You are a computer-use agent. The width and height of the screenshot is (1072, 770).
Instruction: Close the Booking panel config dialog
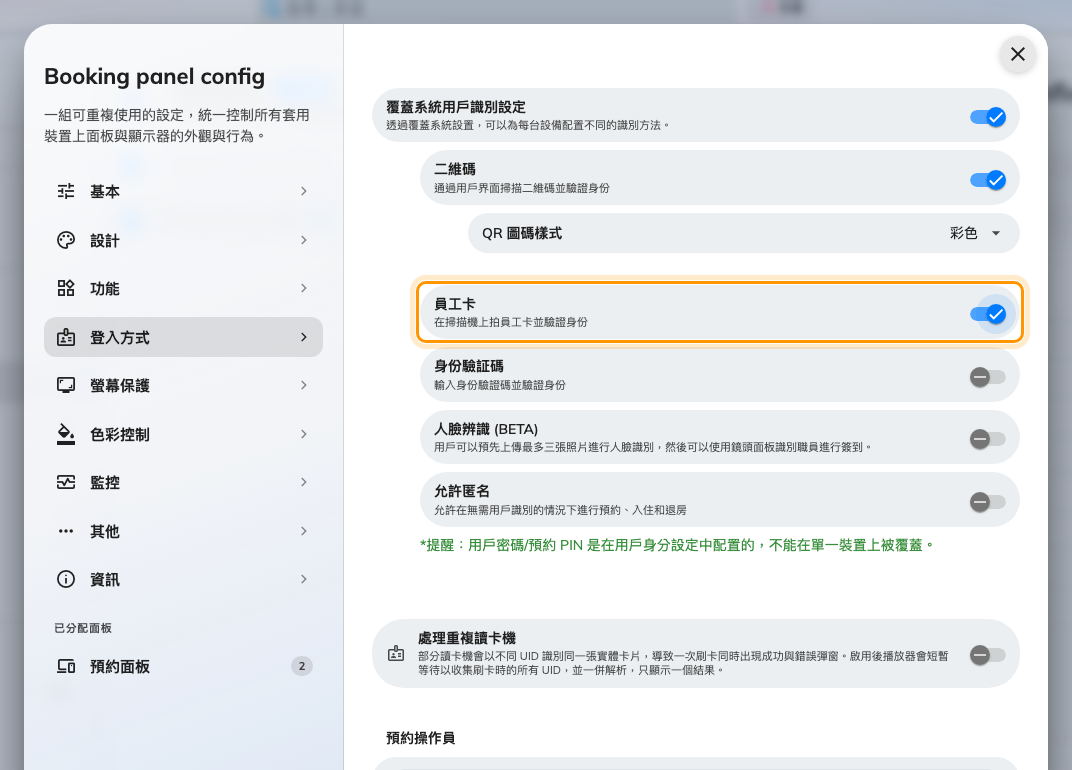tap(1017, 54)
